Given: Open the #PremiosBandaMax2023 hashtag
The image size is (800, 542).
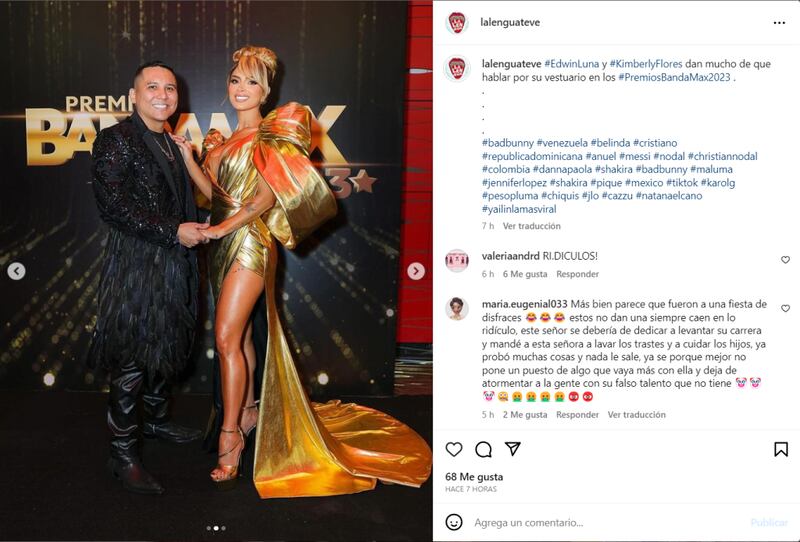Looking at the screenshot, I should pyautogui.click(x=674, y=77).
